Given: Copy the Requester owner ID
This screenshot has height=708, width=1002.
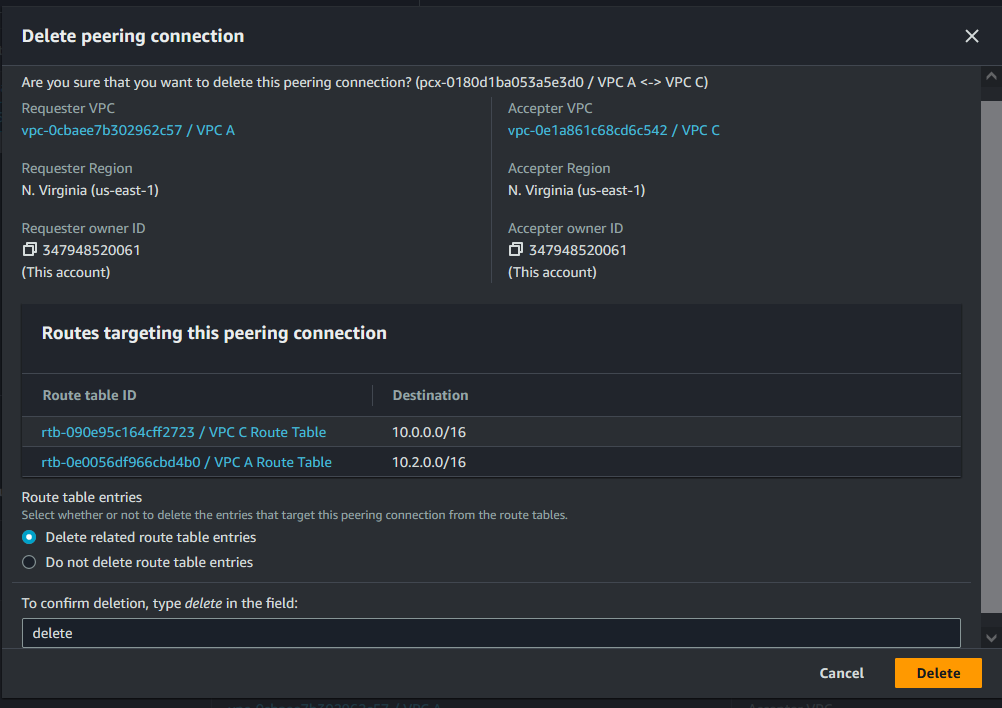Looking at the screenshot, I should [x=30, y=250].
